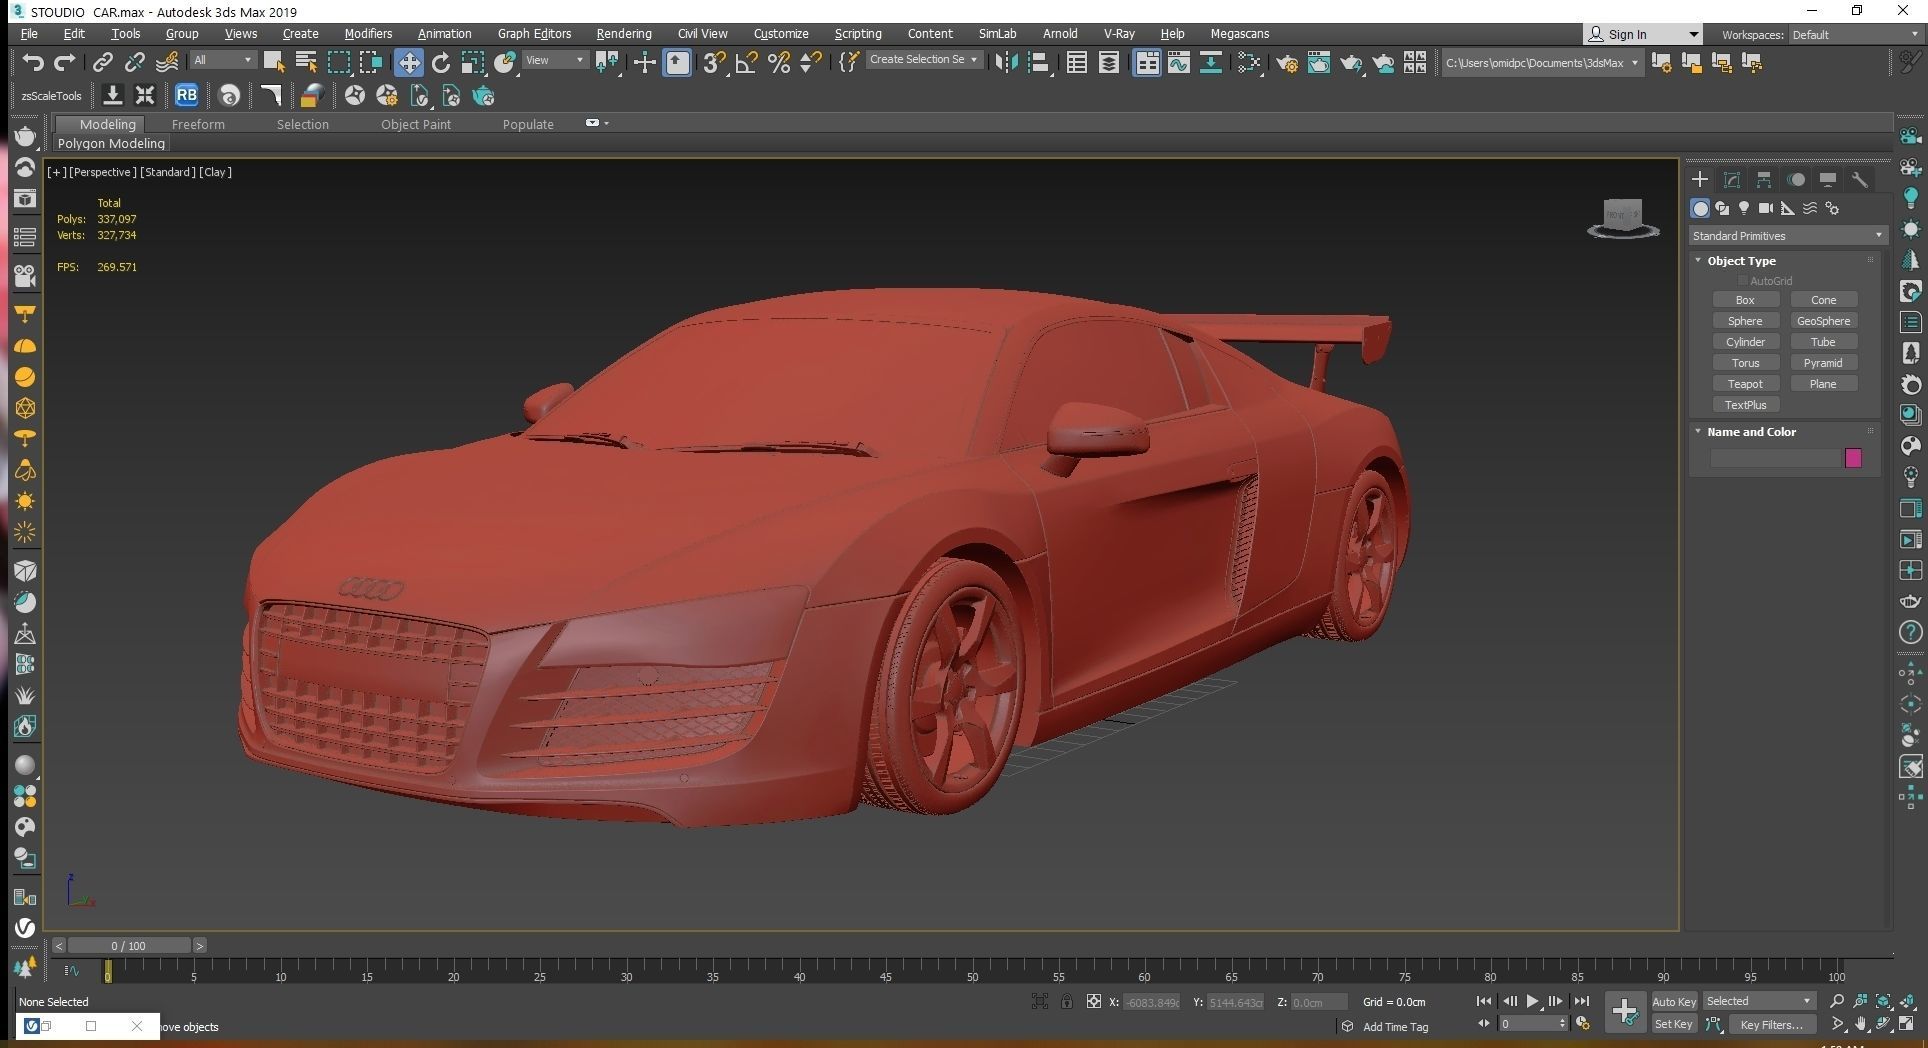Click the TextPlus button
The height and width of the screenshot is (1048, 1928).
tap(1745, 405)
